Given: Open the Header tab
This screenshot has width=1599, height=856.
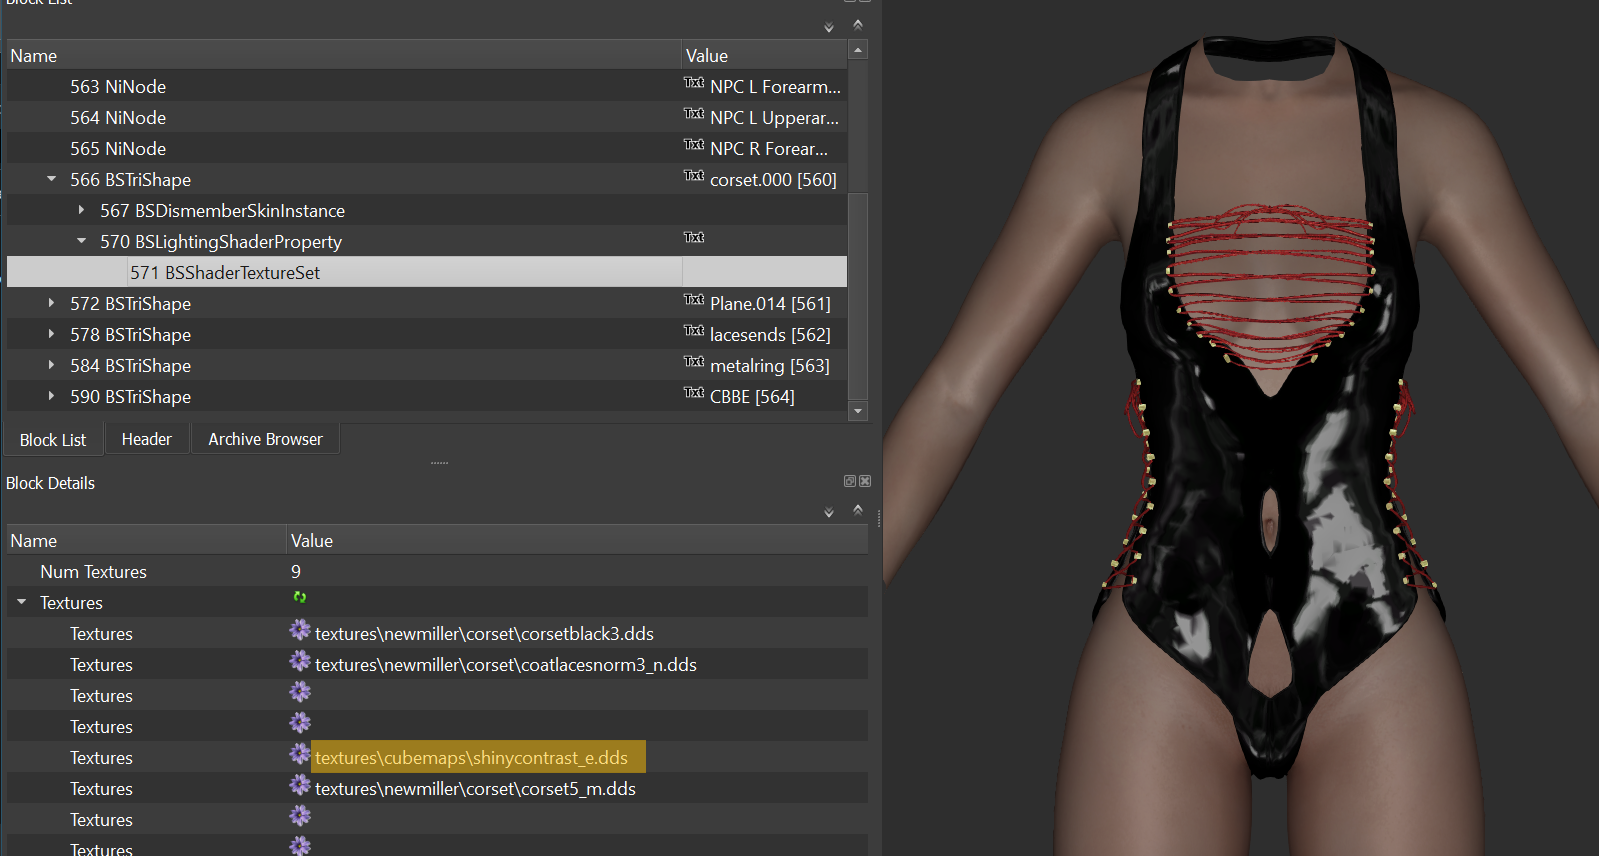Looking at the screenshot, I should (146, 439).
